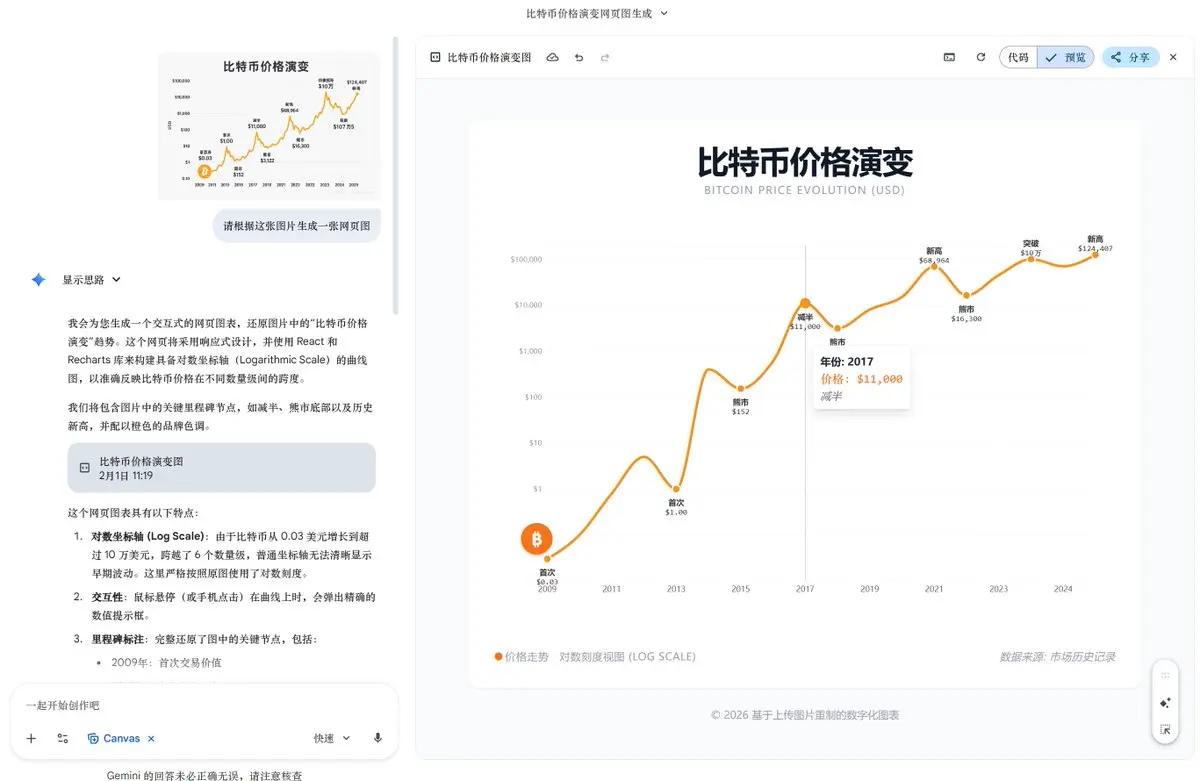
Task: Click the select-element cursor icon
Action: [x=1165, y=730]
